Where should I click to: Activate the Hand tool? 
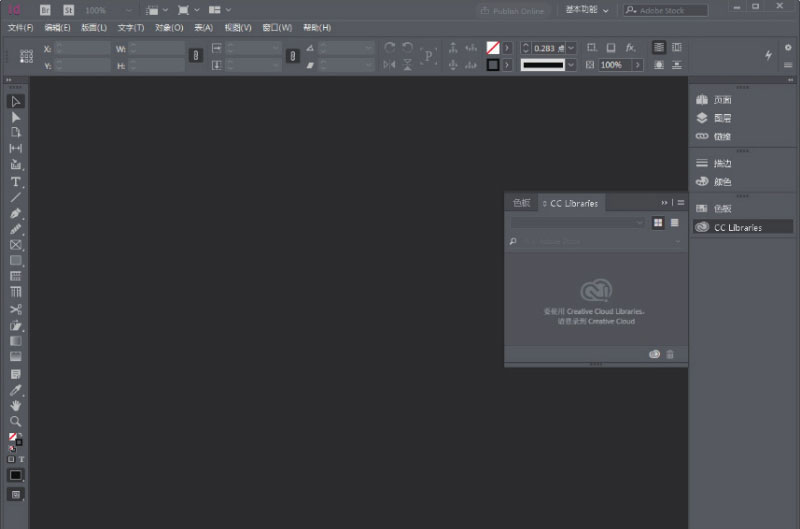pos(16,405)
